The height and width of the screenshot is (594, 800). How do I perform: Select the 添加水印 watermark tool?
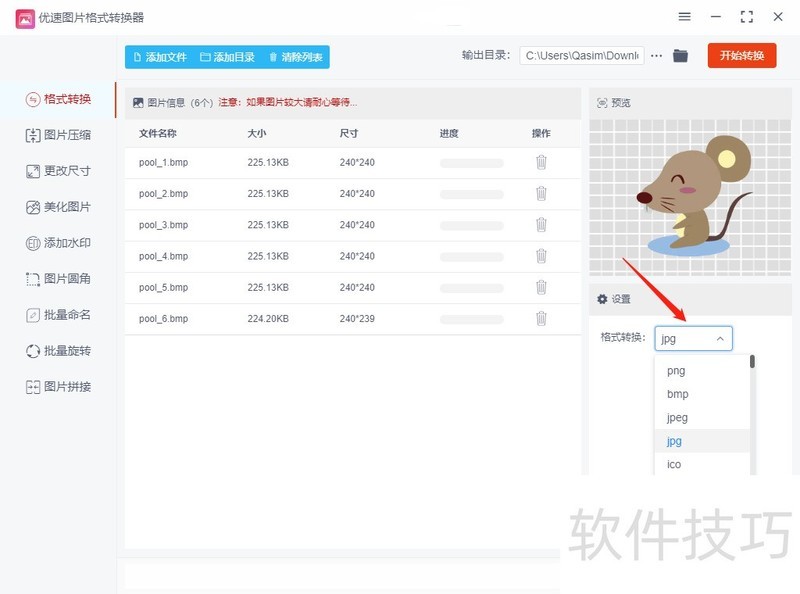(60, 243)
